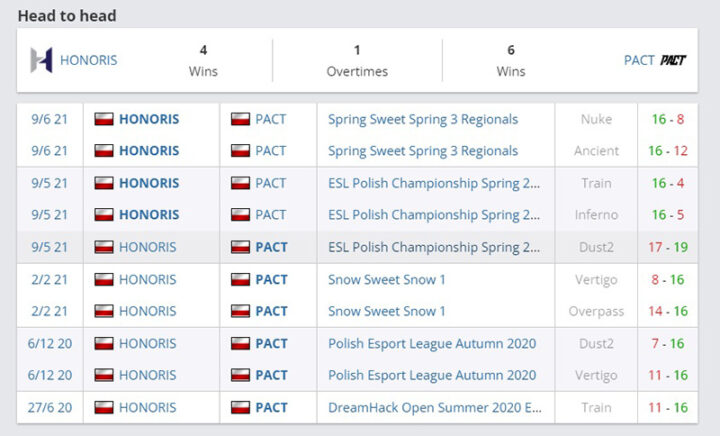Click Polish flag beside PACT in DreamHack row
The width and height of the screenshot is (720, 436).
click(x=240, y=407)
